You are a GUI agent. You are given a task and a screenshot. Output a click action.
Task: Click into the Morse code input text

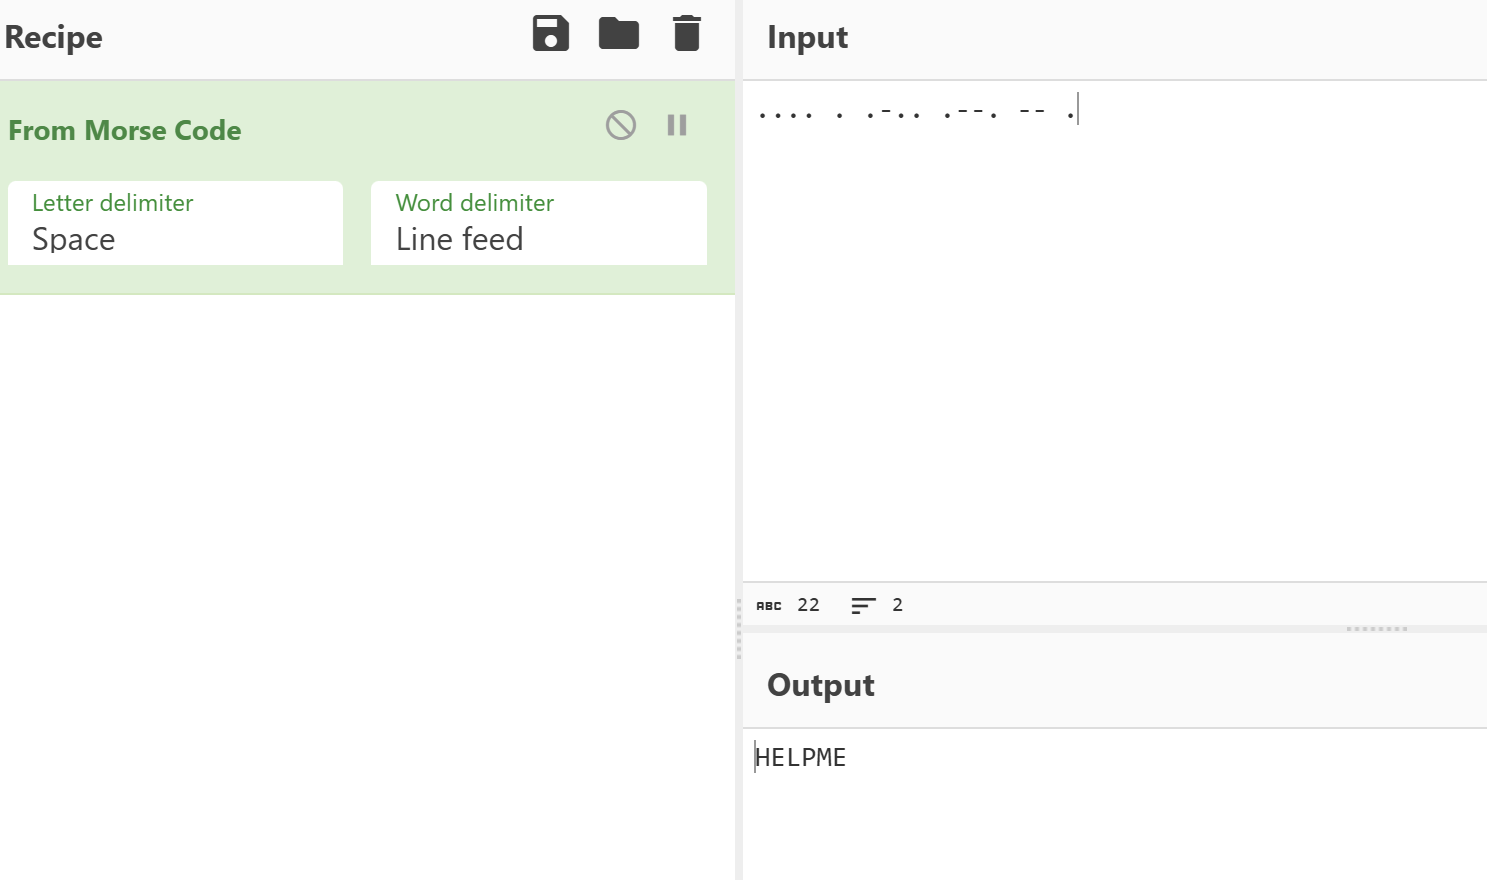[x=915, y=113]
